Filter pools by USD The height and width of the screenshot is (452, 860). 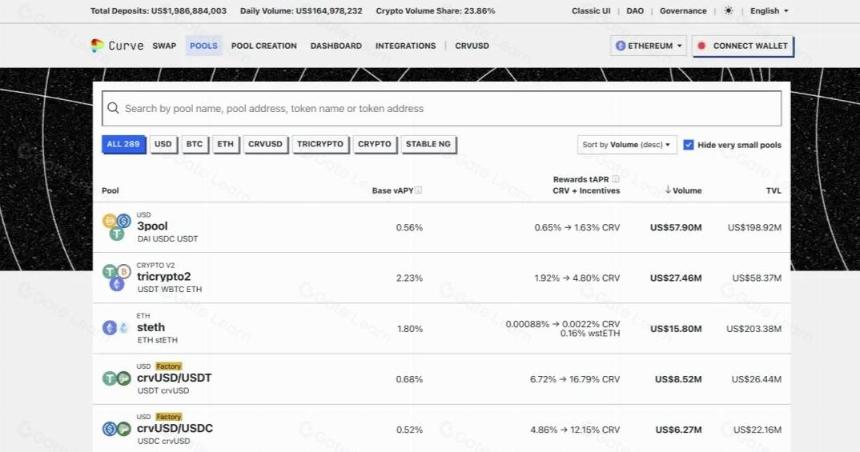point(163,144)
